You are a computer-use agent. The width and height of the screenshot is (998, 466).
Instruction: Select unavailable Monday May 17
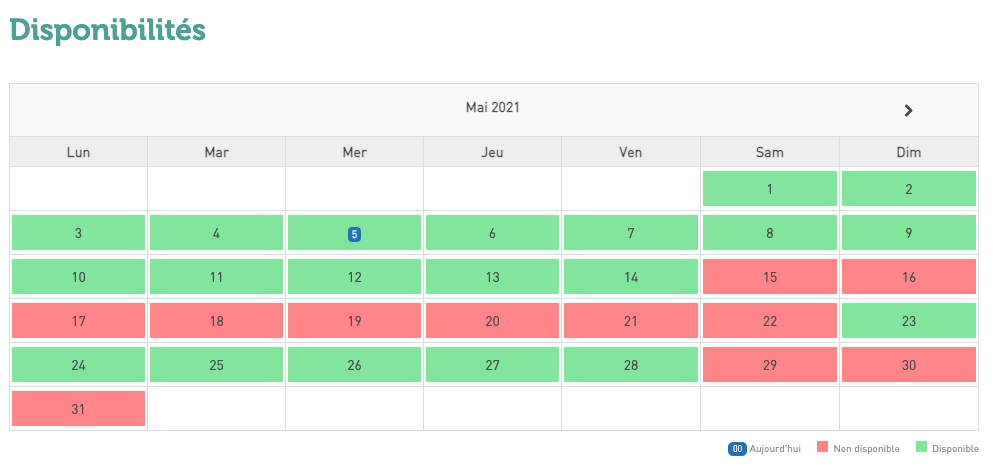79,321
